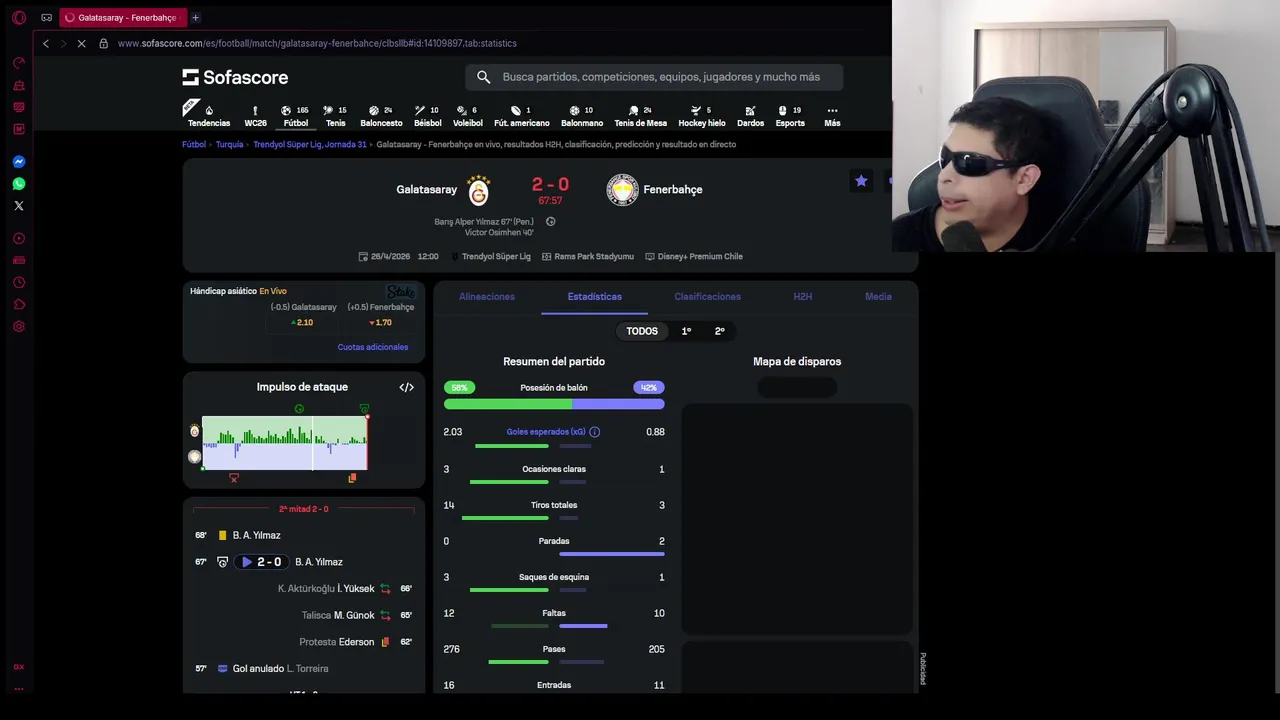The width and height of the screenshot is (1280, 720).
Task: Click the browser address bar URL
Action: tap(317, 44)
